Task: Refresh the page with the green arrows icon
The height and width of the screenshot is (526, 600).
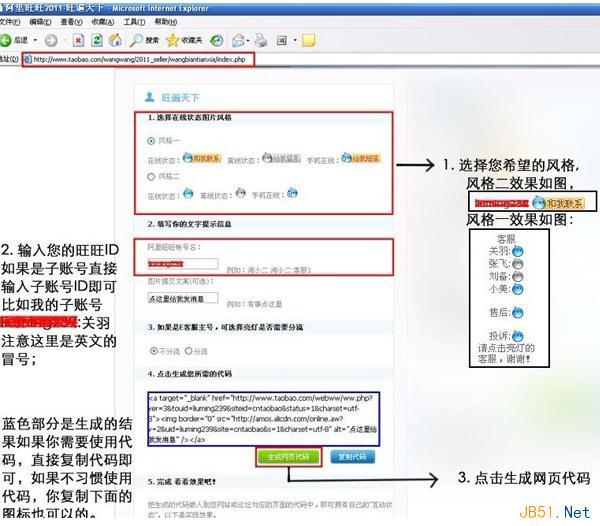Action: 97,40
